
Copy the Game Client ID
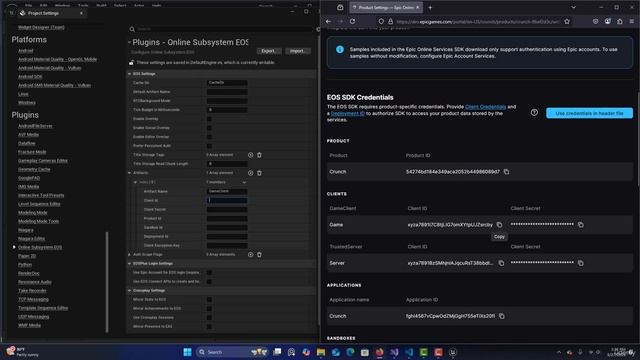coord(499,225)
